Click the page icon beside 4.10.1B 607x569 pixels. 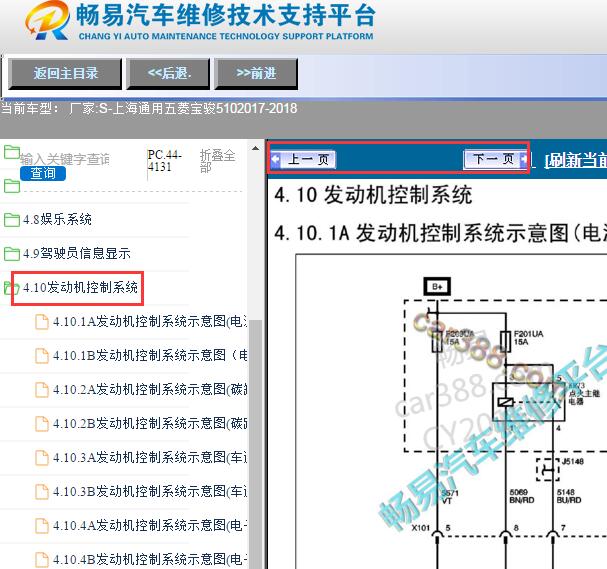[42, 356]
